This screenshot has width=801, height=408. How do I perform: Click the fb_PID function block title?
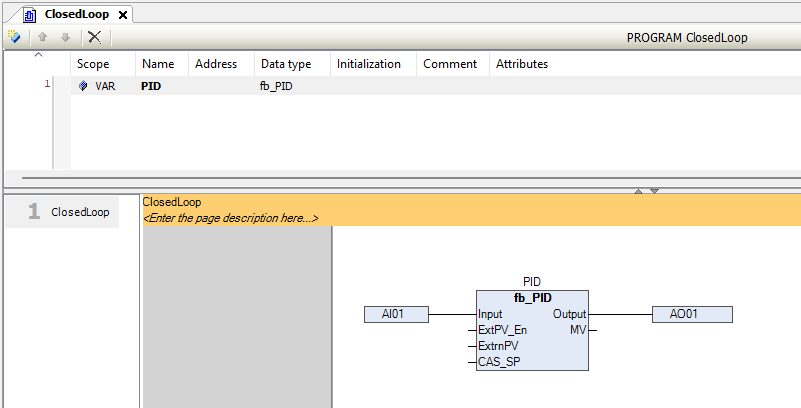pos(532,298)
